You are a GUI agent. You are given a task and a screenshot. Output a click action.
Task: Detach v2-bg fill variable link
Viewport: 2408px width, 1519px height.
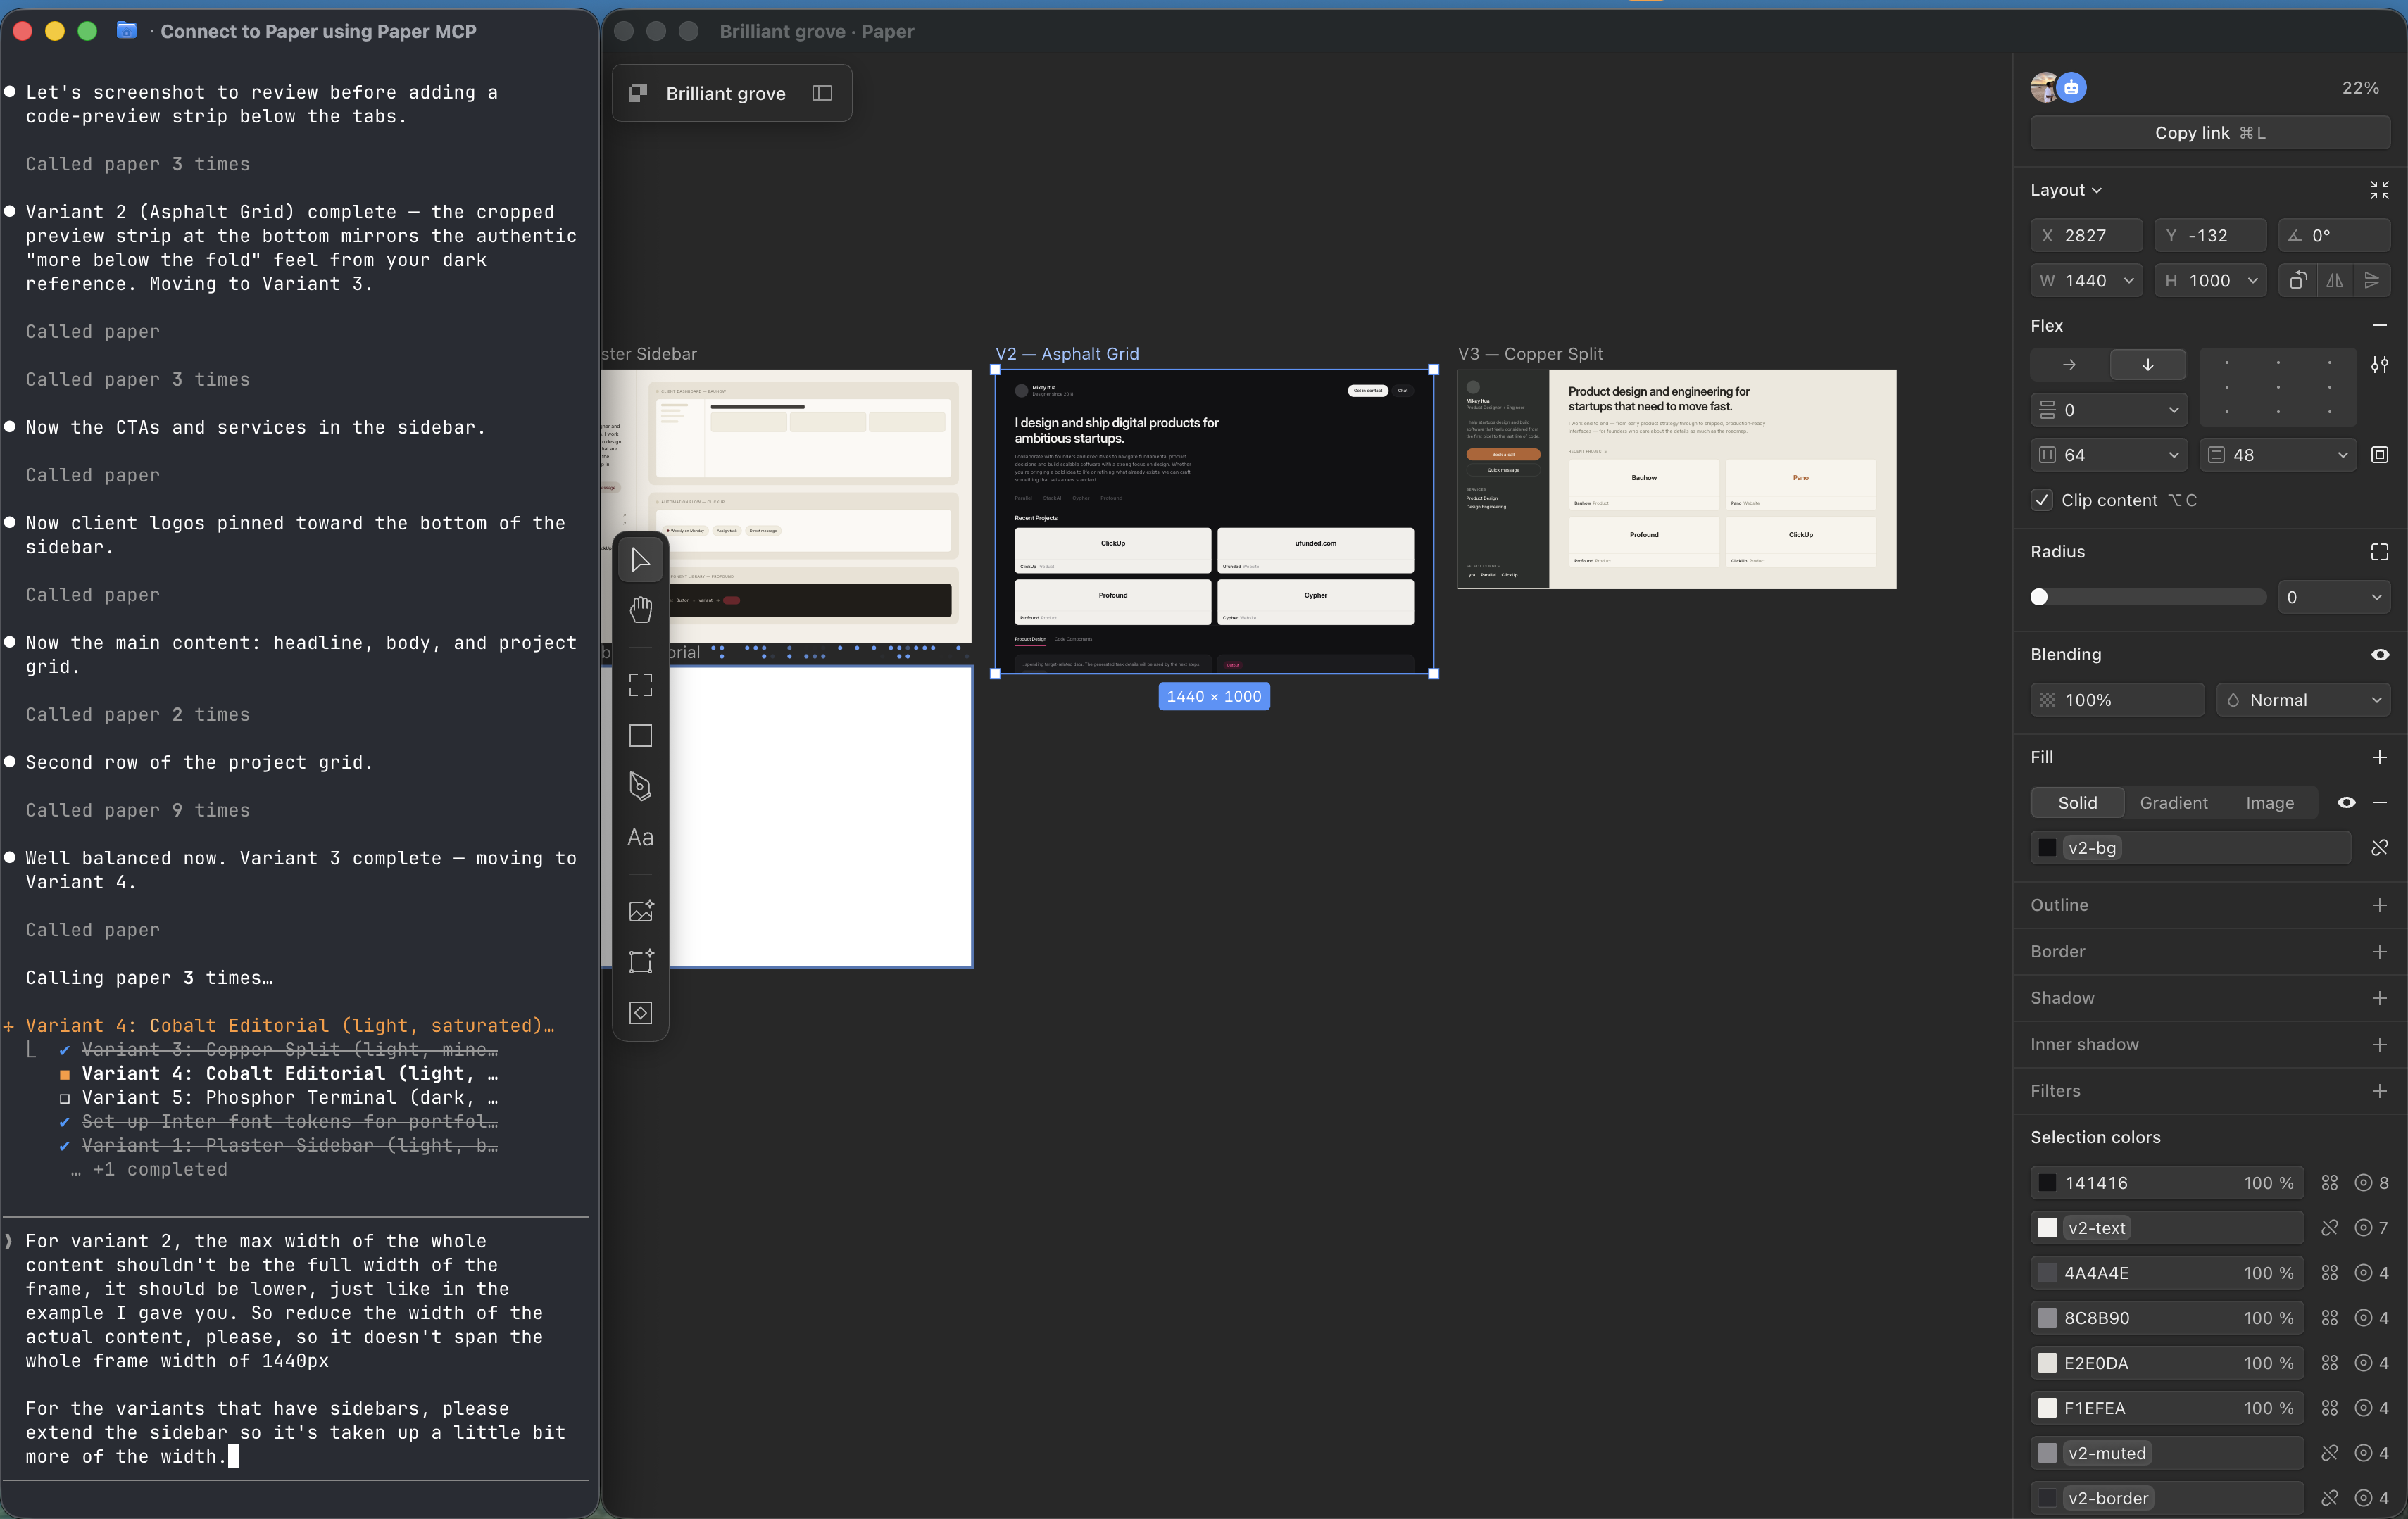click(x=2379, y=848)
